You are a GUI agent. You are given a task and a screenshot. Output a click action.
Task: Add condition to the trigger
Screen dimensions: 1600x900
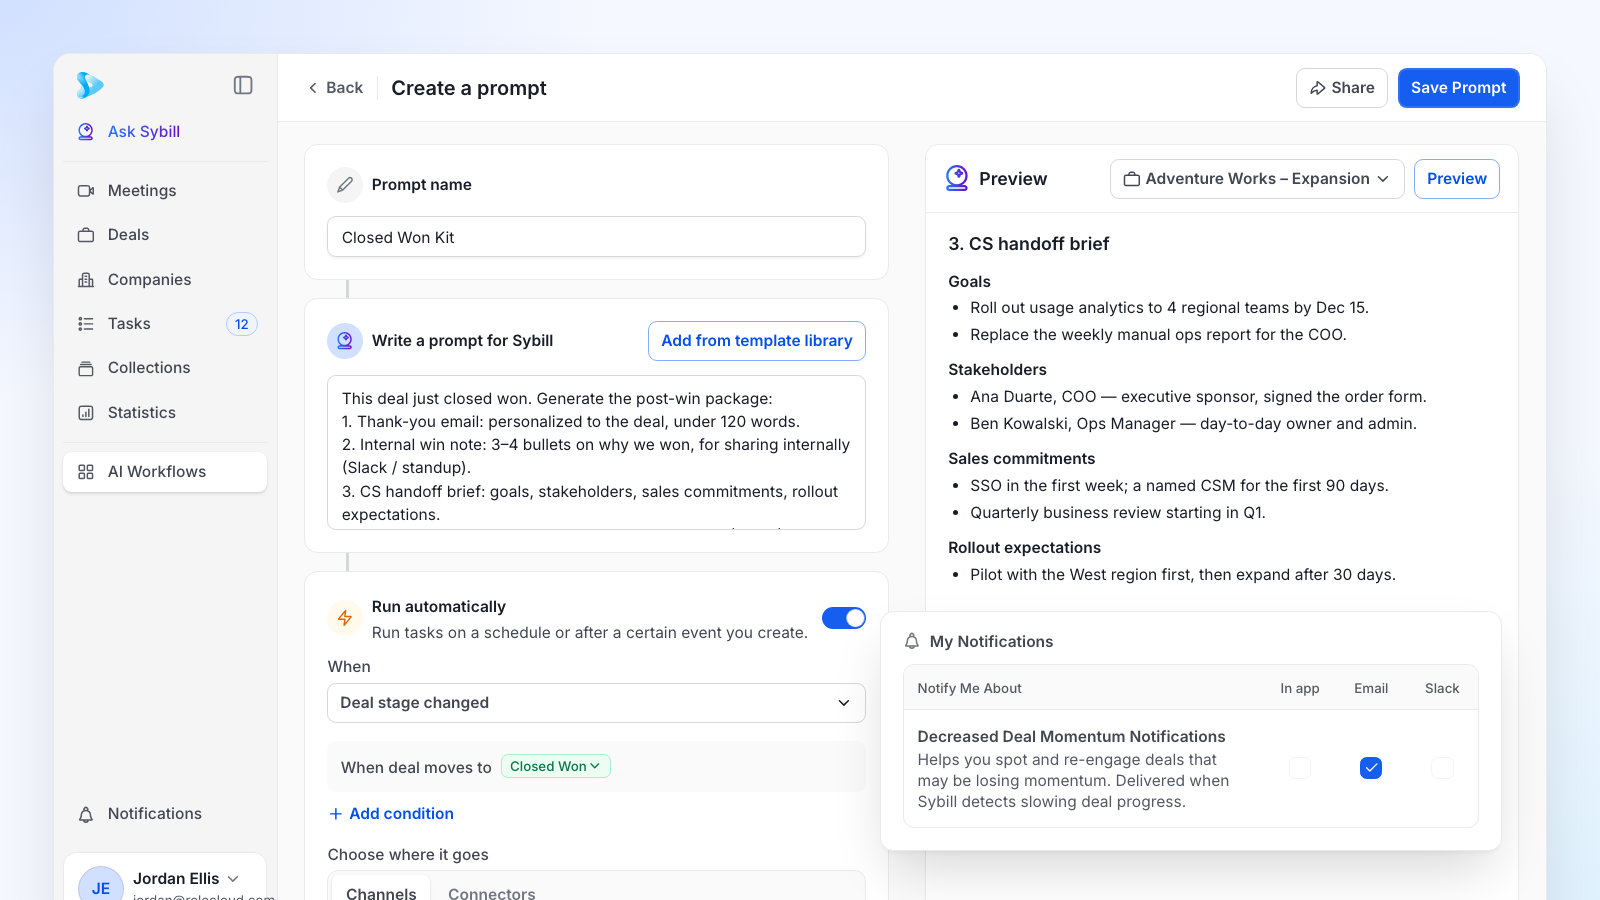(391, 814)
